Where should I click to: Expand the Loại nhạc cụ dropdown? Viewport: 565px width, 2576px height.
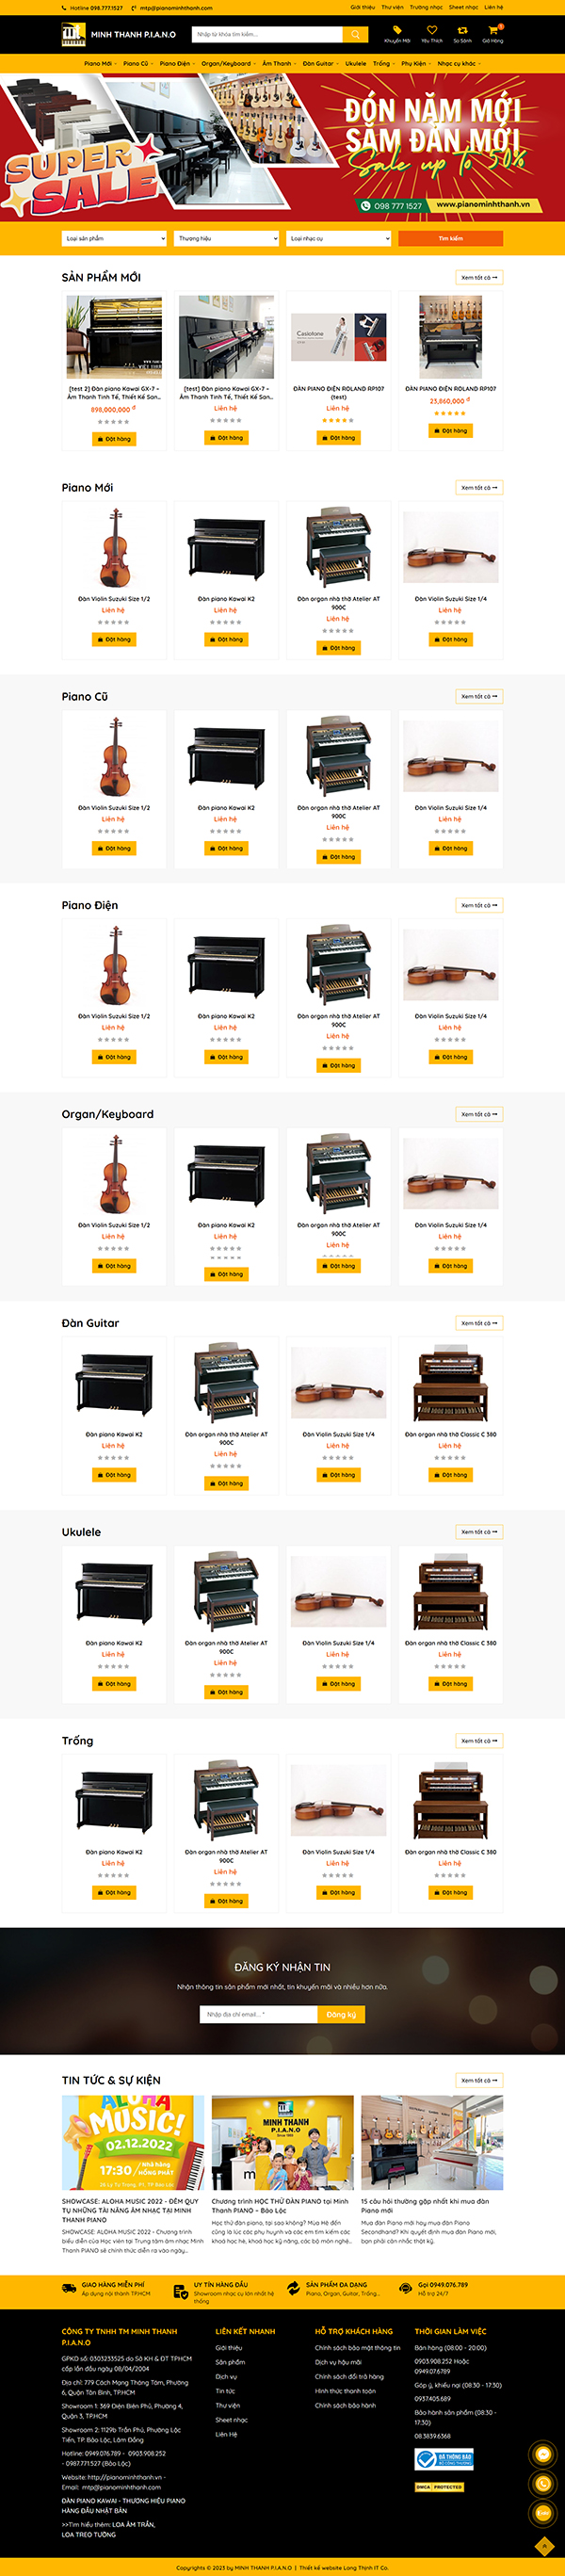[x=338, y=238]
